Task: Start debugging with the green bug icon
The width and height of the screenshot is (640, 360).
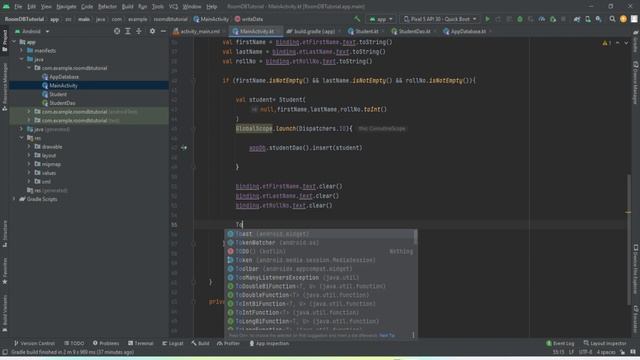Action: pyautogui.click(x=520, y=19)
